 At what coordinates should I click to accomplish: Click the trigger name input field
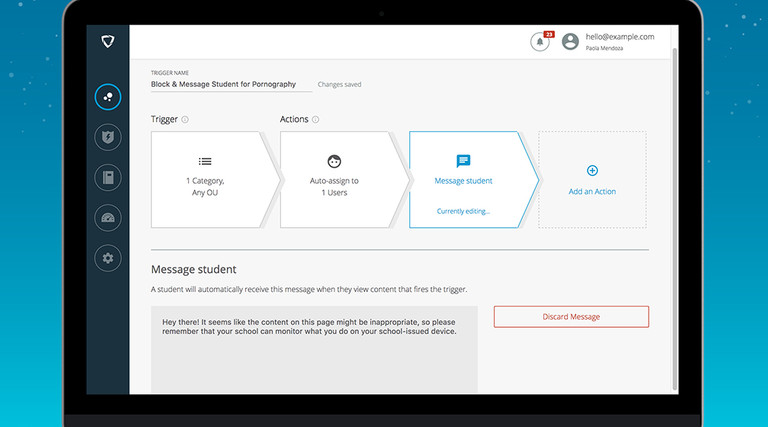click(231, 84)
